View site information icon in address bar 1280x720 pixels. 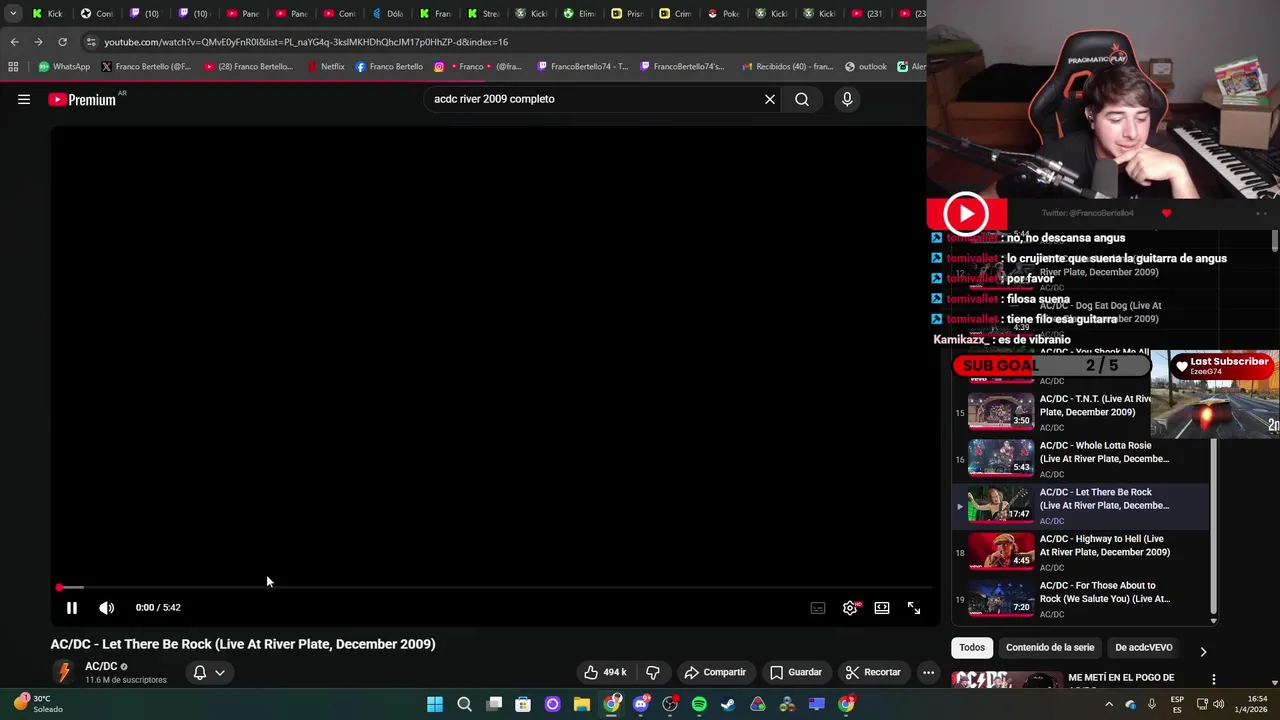coord(91,42)
